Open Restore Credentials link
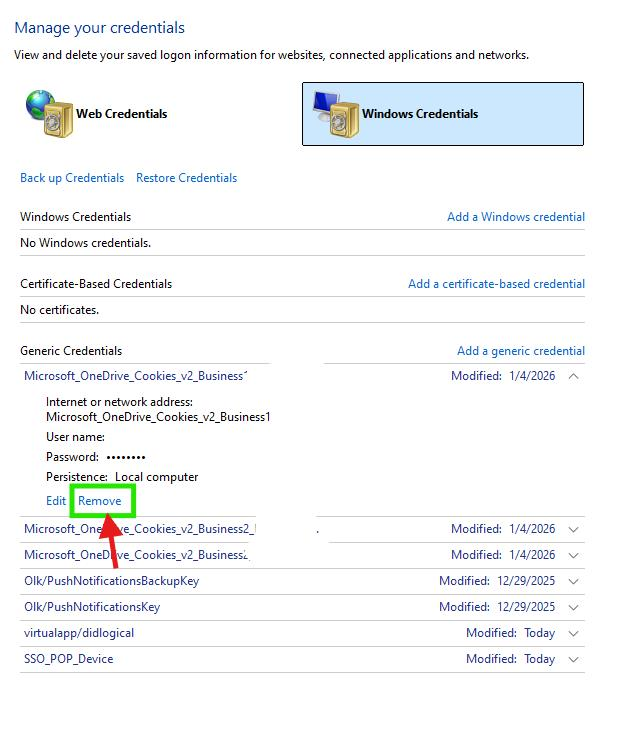 coord(186,178)
